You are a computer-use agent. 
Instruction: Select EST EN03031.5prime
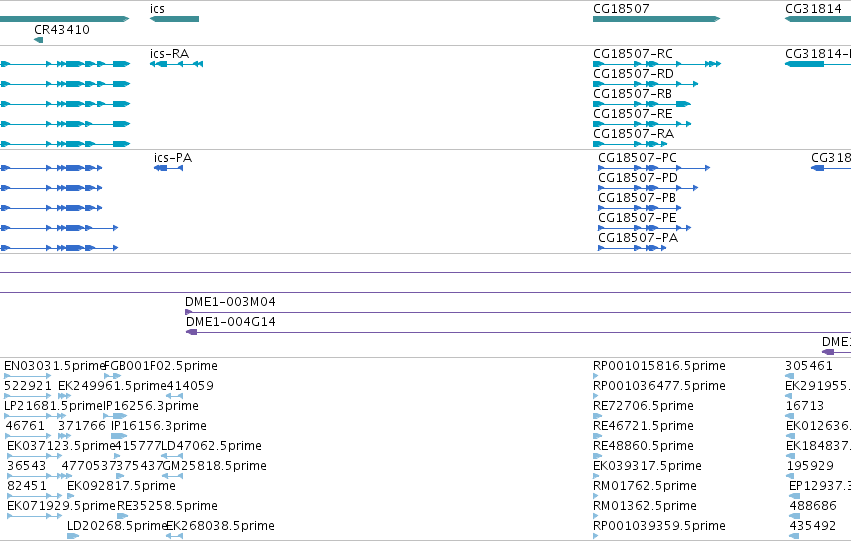(54, 366)
